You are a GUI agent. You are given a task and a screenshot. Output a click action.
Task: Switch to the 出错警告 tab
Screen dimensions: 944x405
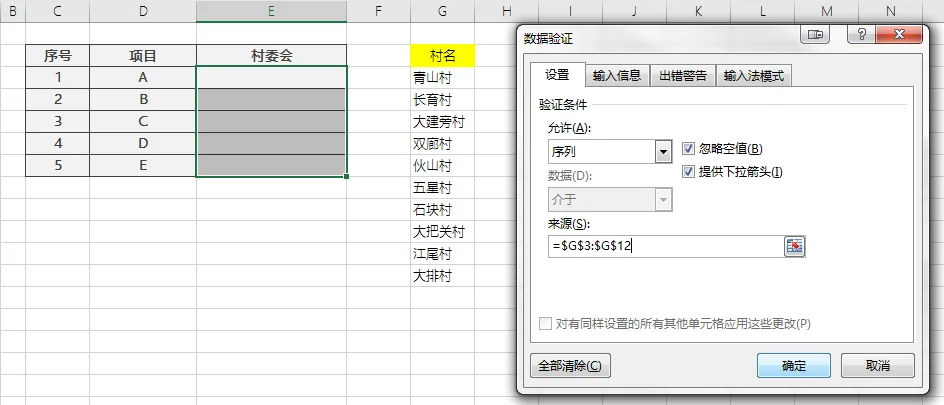point(683,76)
